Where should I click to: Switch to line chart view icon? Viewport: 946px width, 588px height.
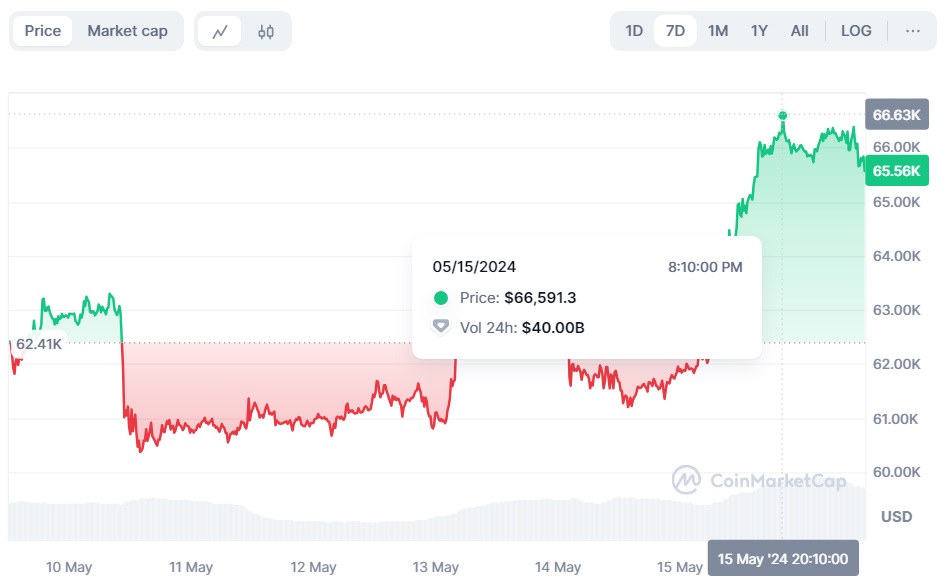point(219,31)
